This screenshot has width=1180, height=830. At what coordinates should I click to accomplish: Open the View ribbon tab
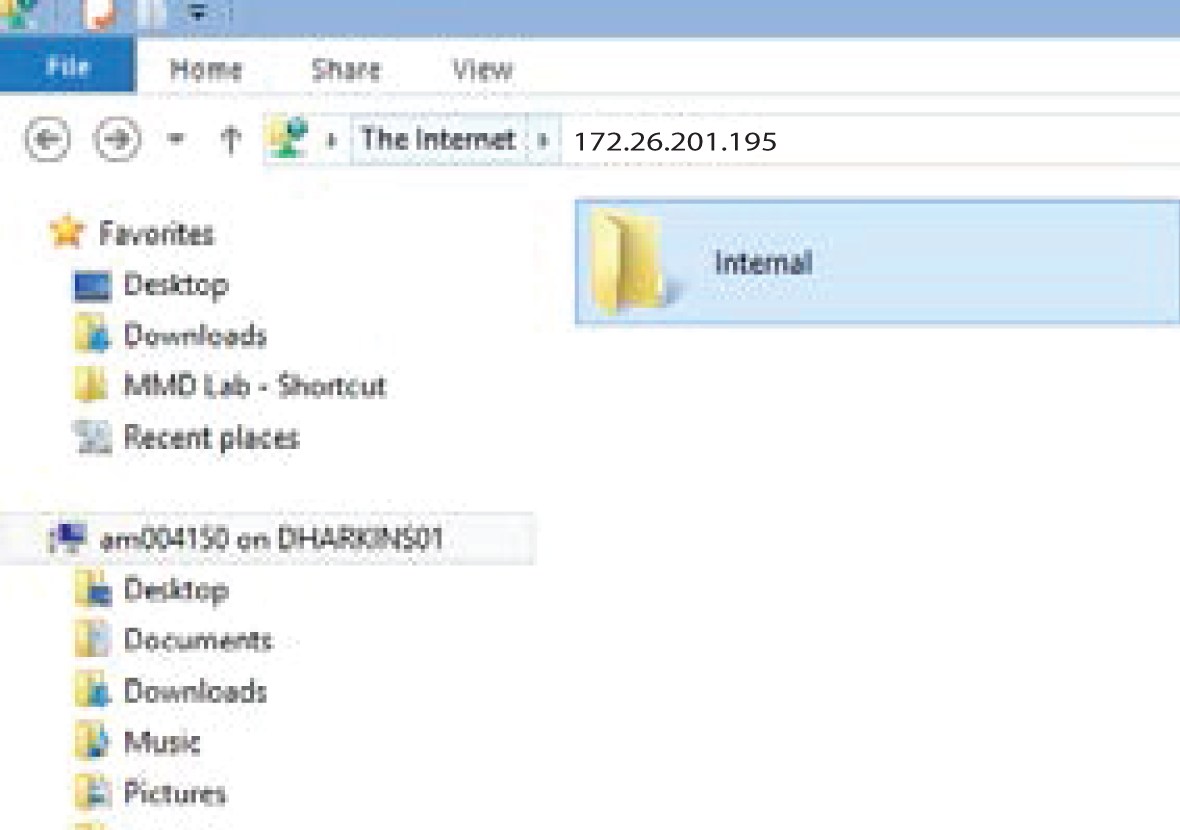click(x=482, y=69)
